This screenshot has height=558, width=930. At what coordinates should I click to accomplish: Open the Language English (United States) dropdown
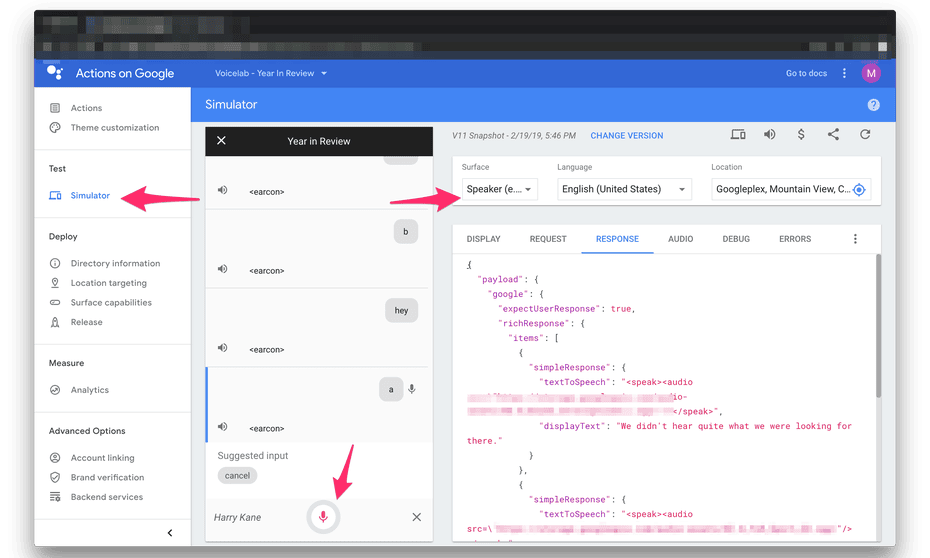[x=624, y=189]
